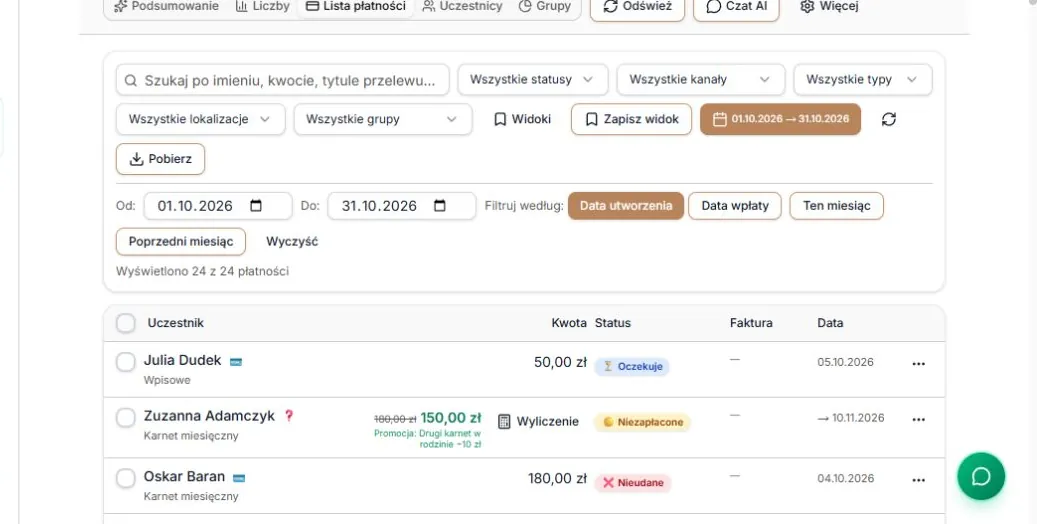Image resolution: width=1037 pixels, height=524 pixels.
Task: Expand the Wszystkie grupy dropdown
Action: (x=383, y=119)
